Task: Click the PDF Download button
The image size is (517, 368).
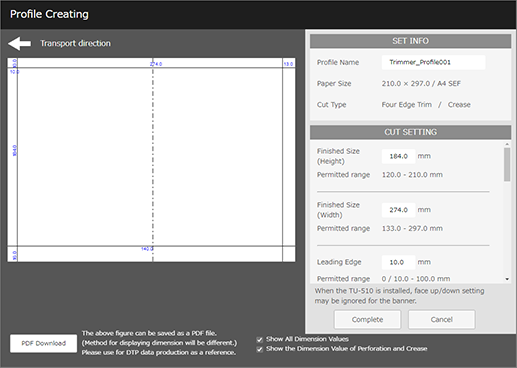Action: pyautogui.click(x=43, y=343)
